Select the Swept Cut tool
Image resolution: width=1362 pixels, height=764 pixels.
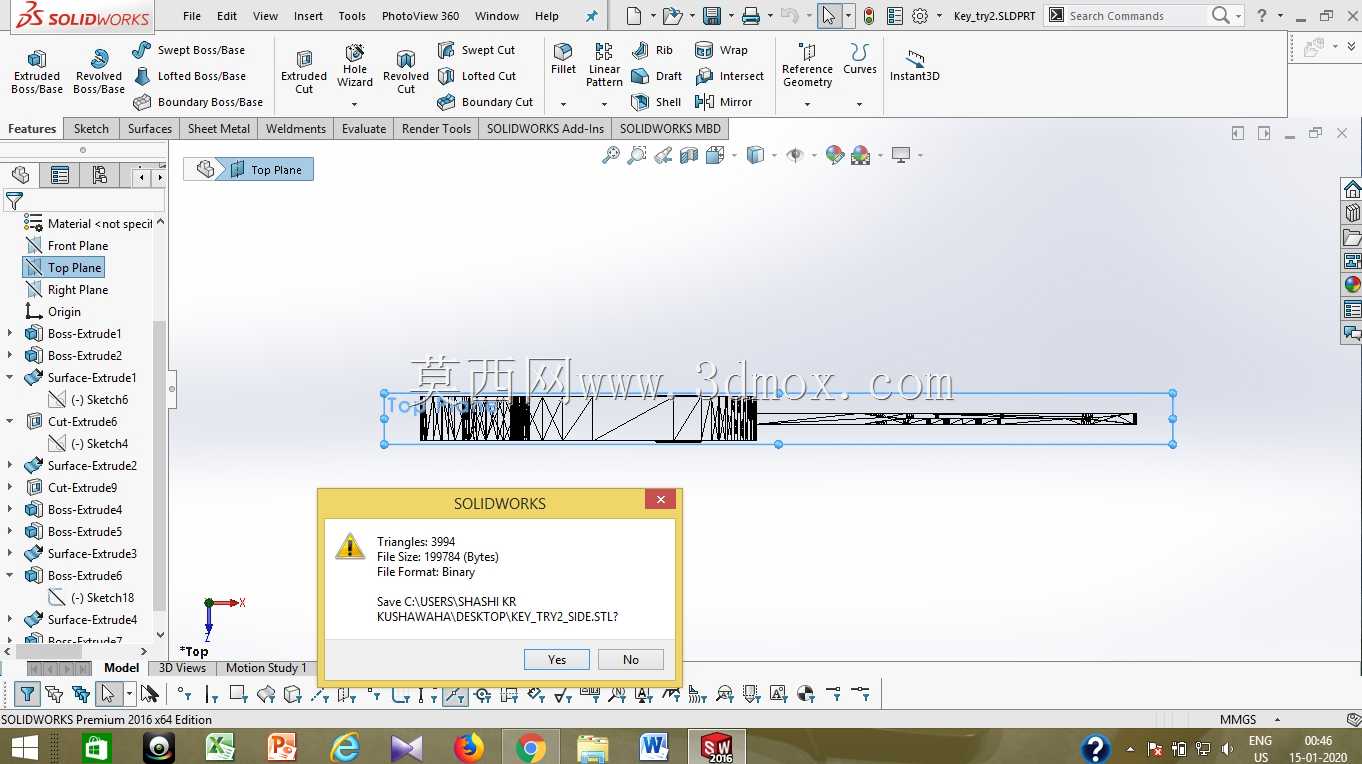click(x=476, y=50)
